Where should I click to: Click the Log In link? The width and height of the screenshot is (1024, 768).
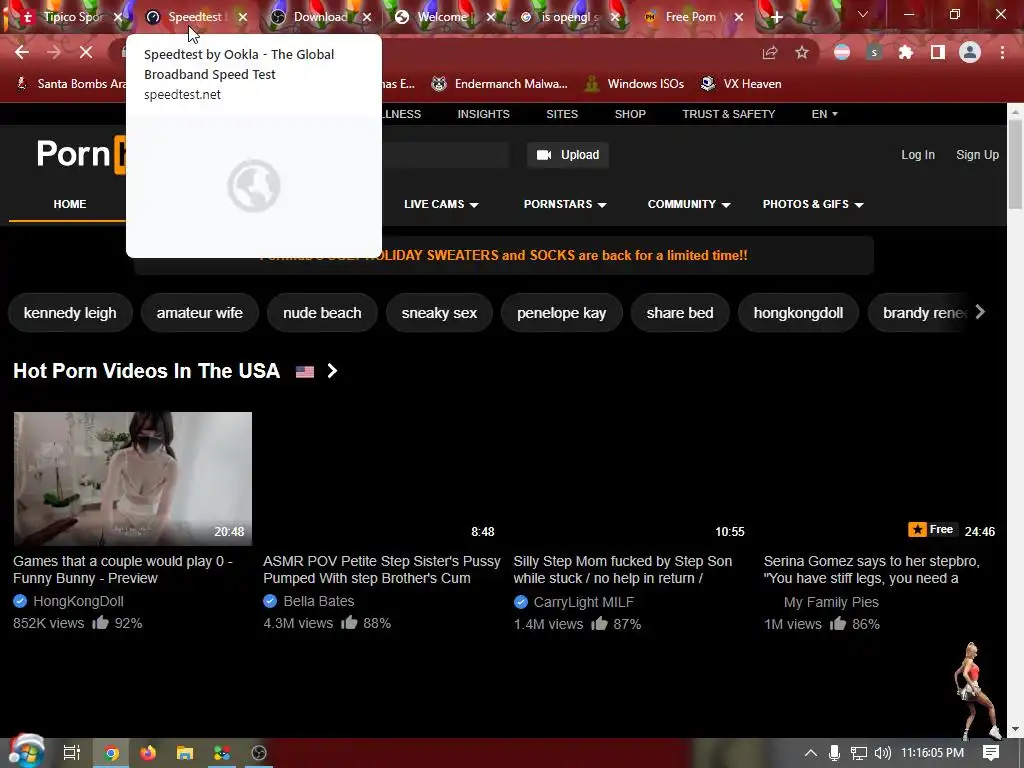[918, 155]
